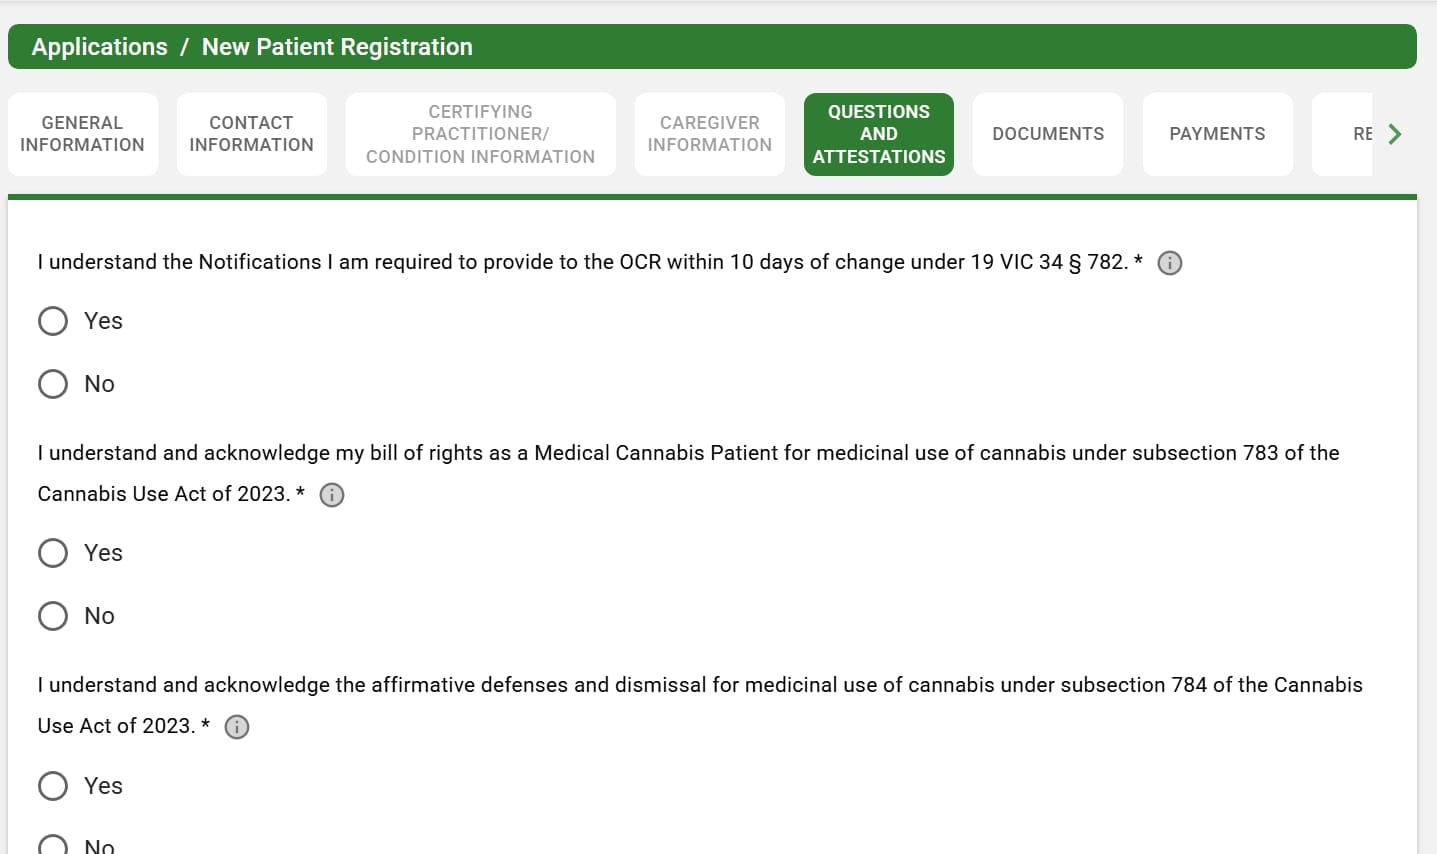
Task: Click the info icon next to the affirmative defenses question
Action: point(237,727)
